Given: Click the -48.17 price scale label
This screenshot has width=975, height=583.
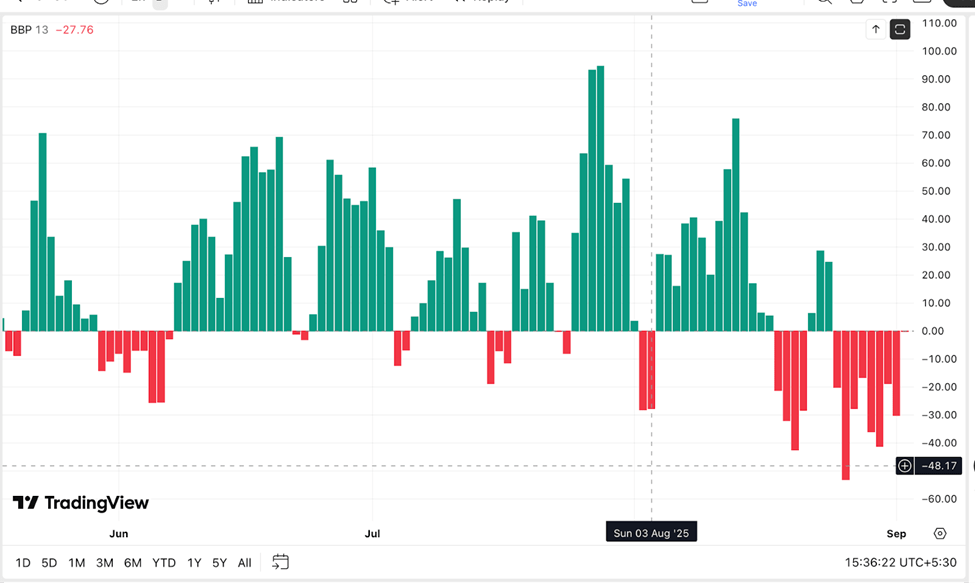Looking at the screenshot, I should click(940, 466).
